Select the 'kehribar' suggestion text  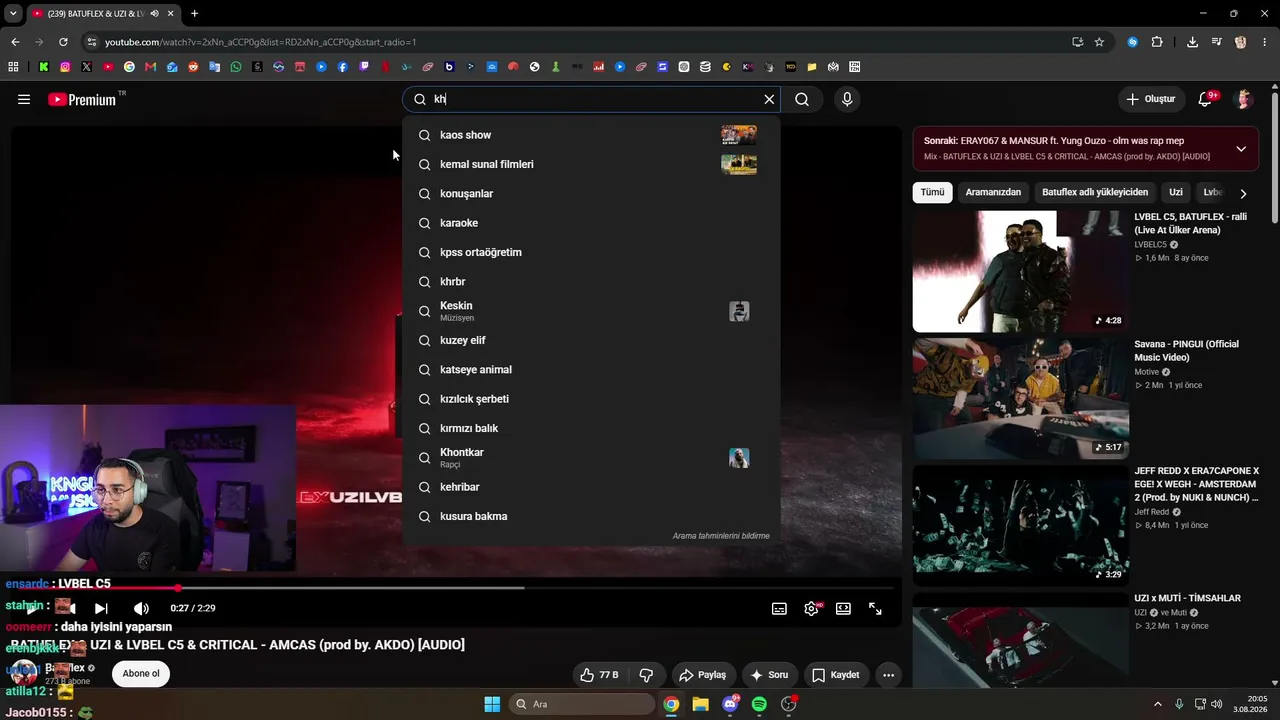(x=460, y=487)
